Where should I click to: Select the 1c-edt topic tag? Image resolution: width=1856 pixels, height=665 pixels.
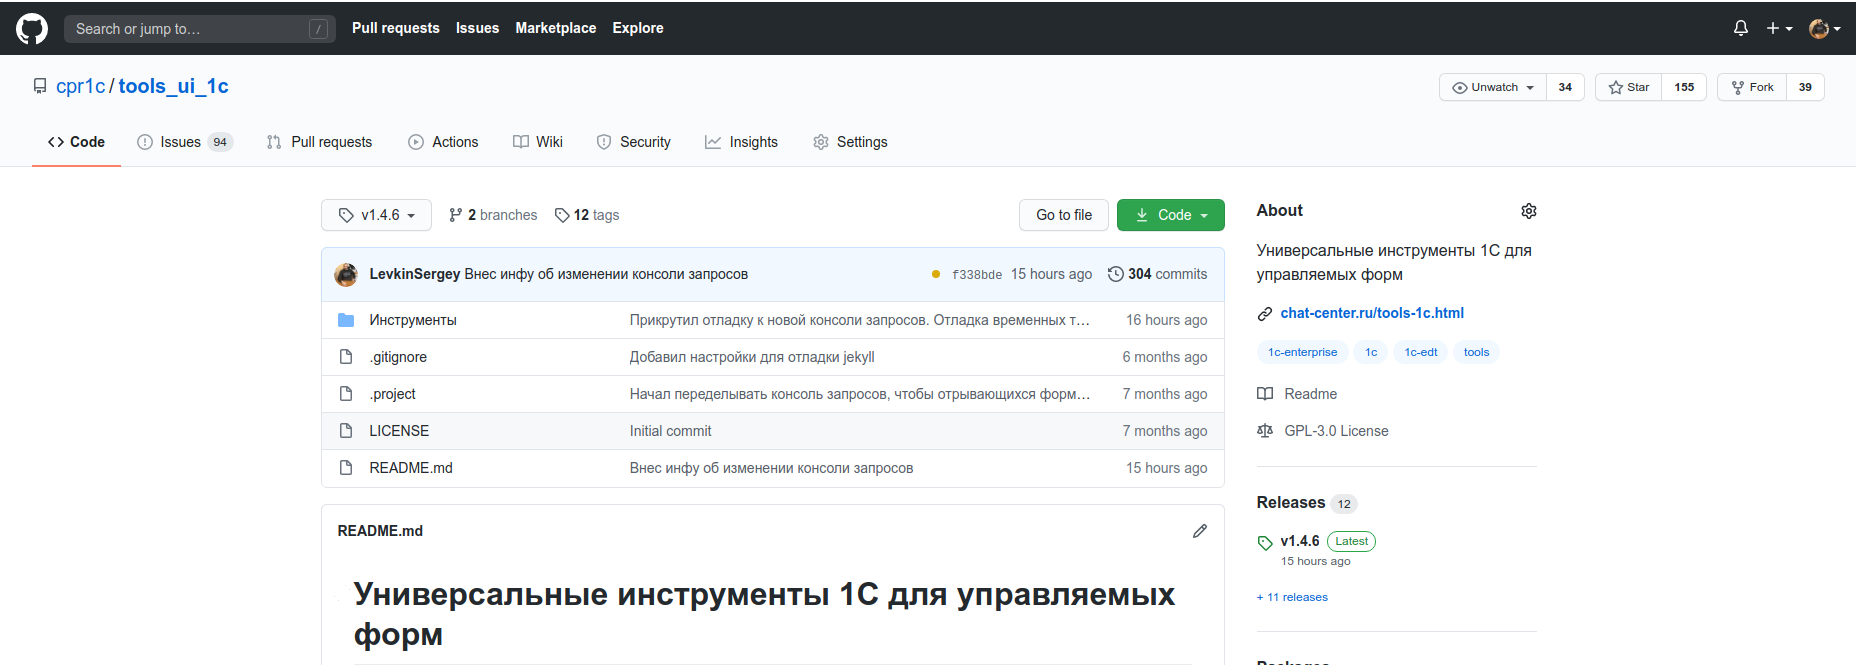pyautogui.click(x=1421, y=352)
